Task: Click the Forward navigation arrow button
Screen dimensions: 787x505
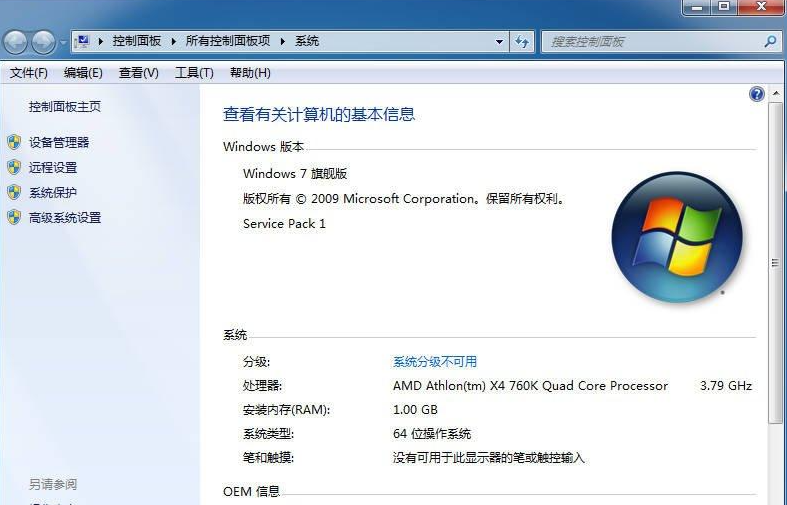Action: coord(43,42)
